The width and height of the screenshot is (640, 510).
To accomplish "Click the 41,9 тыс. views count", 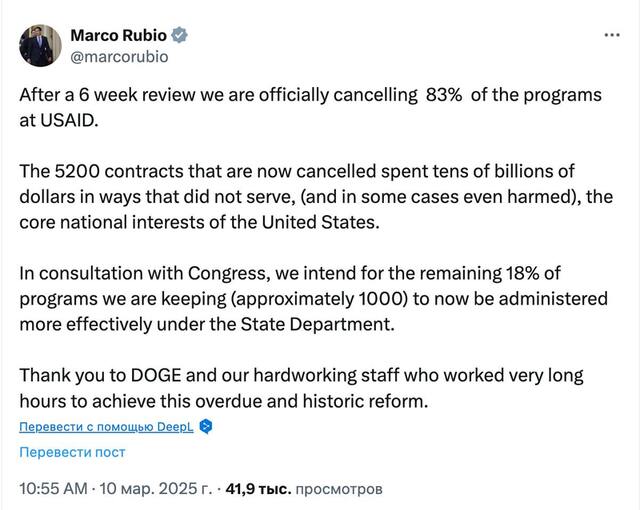I will (259, 490).
